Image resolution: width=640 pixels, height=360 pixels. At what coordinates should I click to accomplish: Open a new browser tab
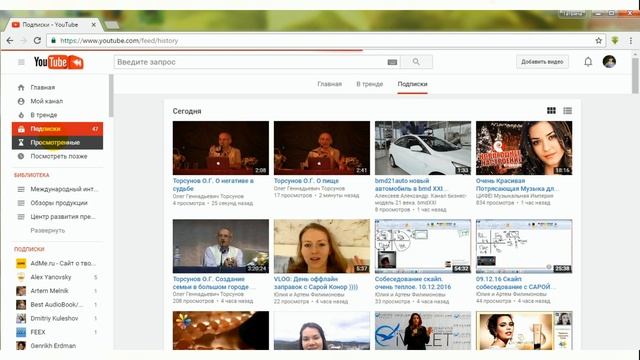click(x=111, y=25)
